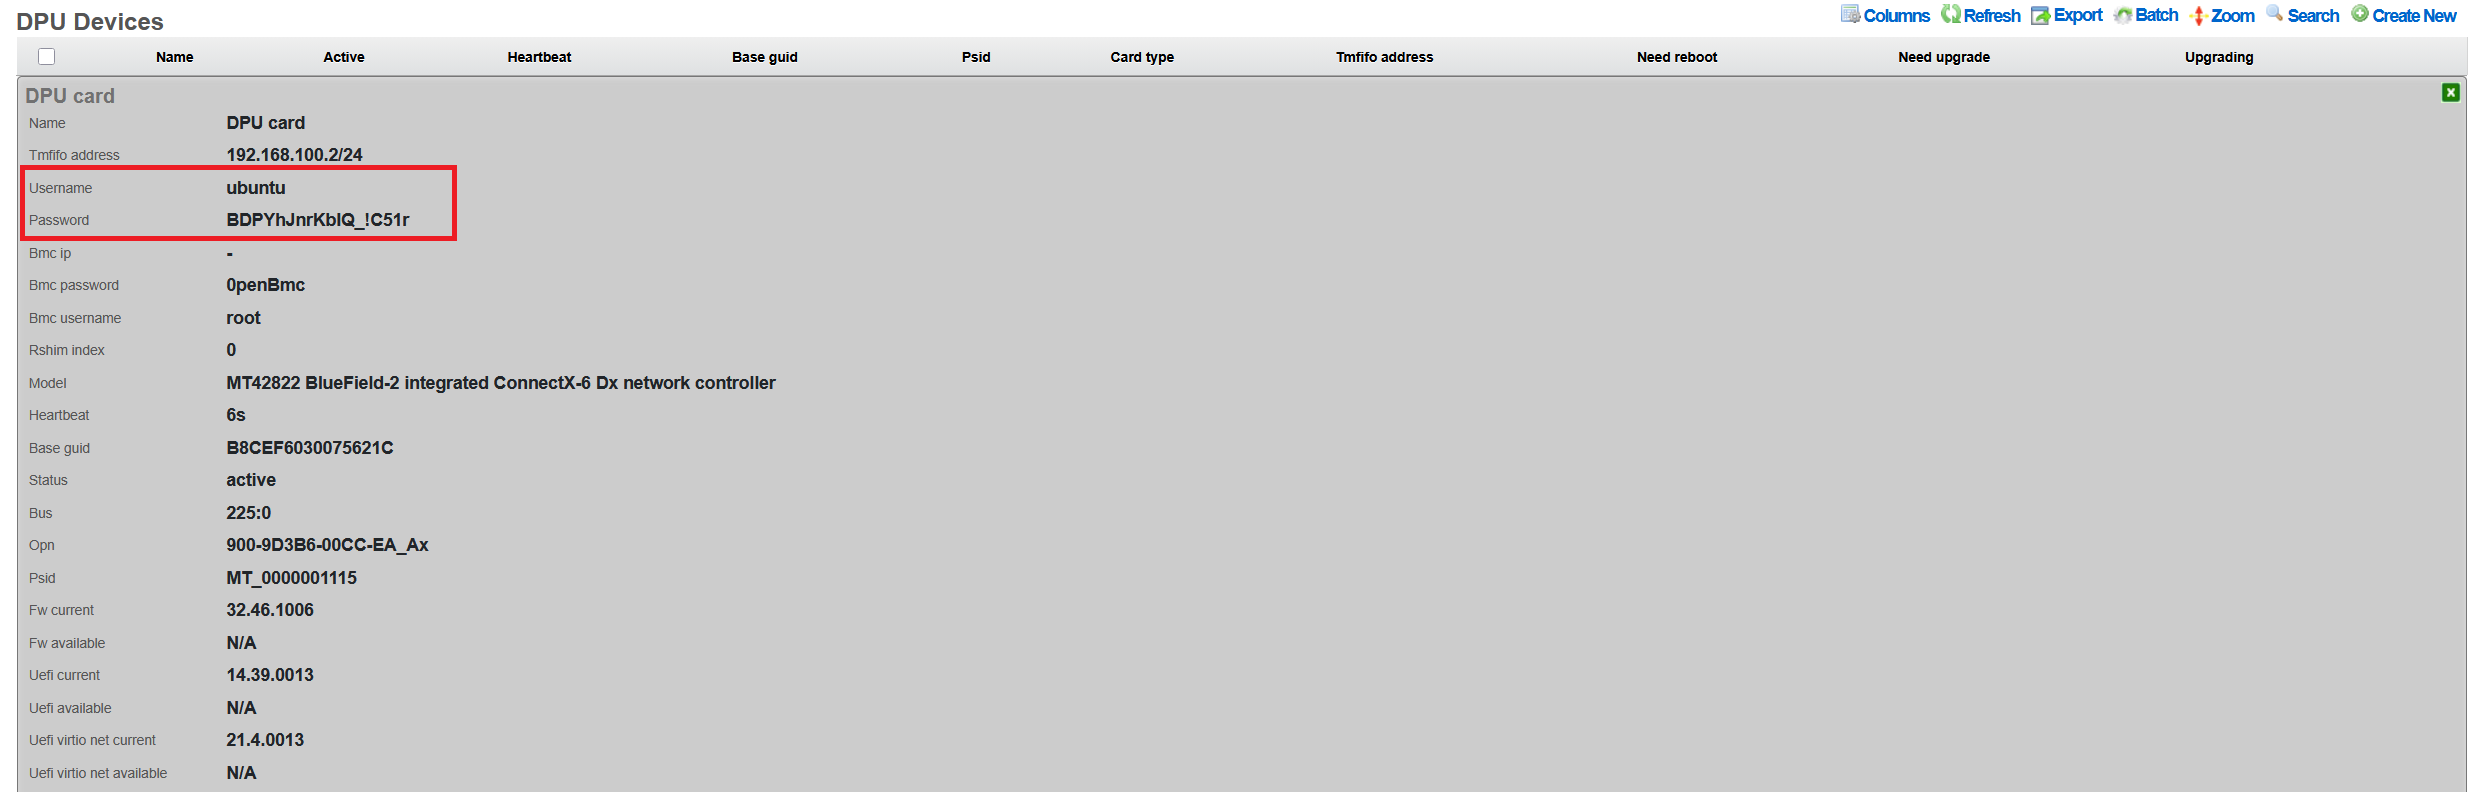This screenshot has width=2475, height=792.
Task: Click the Bmc username value root
Action: (x=243, y=318)
